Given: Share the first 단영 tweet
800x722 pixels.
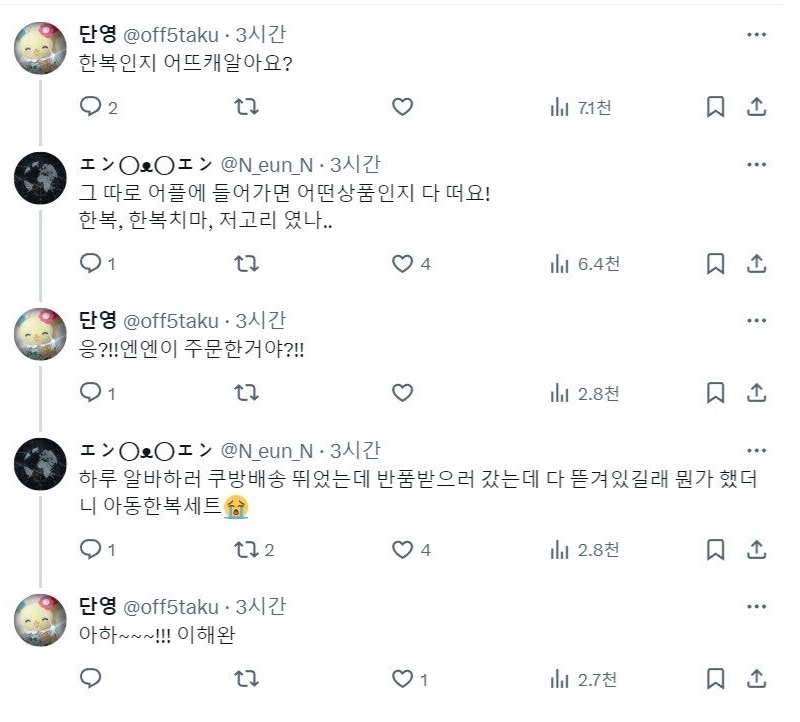Looking at the screenshot, I should click(x=757, y=107).
